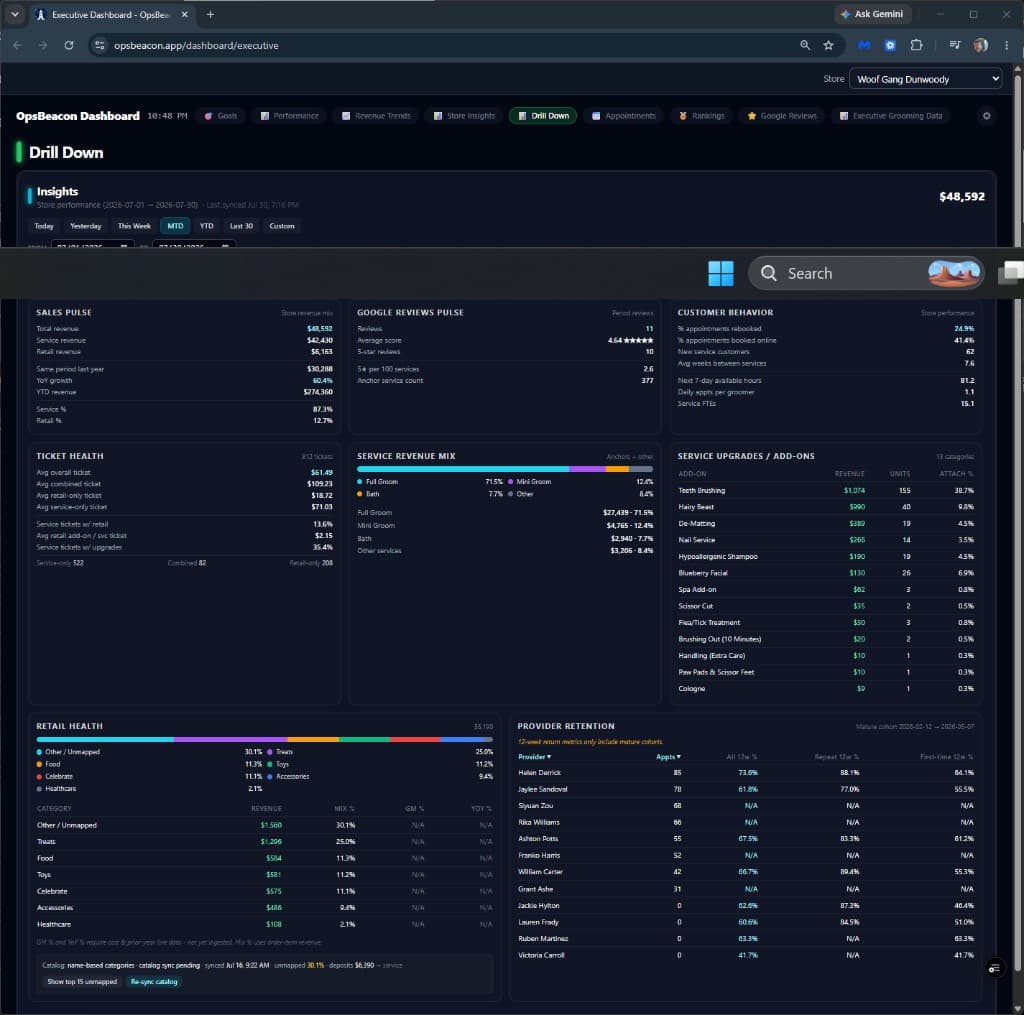This screenshot has width=1024, height=1015.
Task: Go to the Appointments tab
Action: point(623,116)
